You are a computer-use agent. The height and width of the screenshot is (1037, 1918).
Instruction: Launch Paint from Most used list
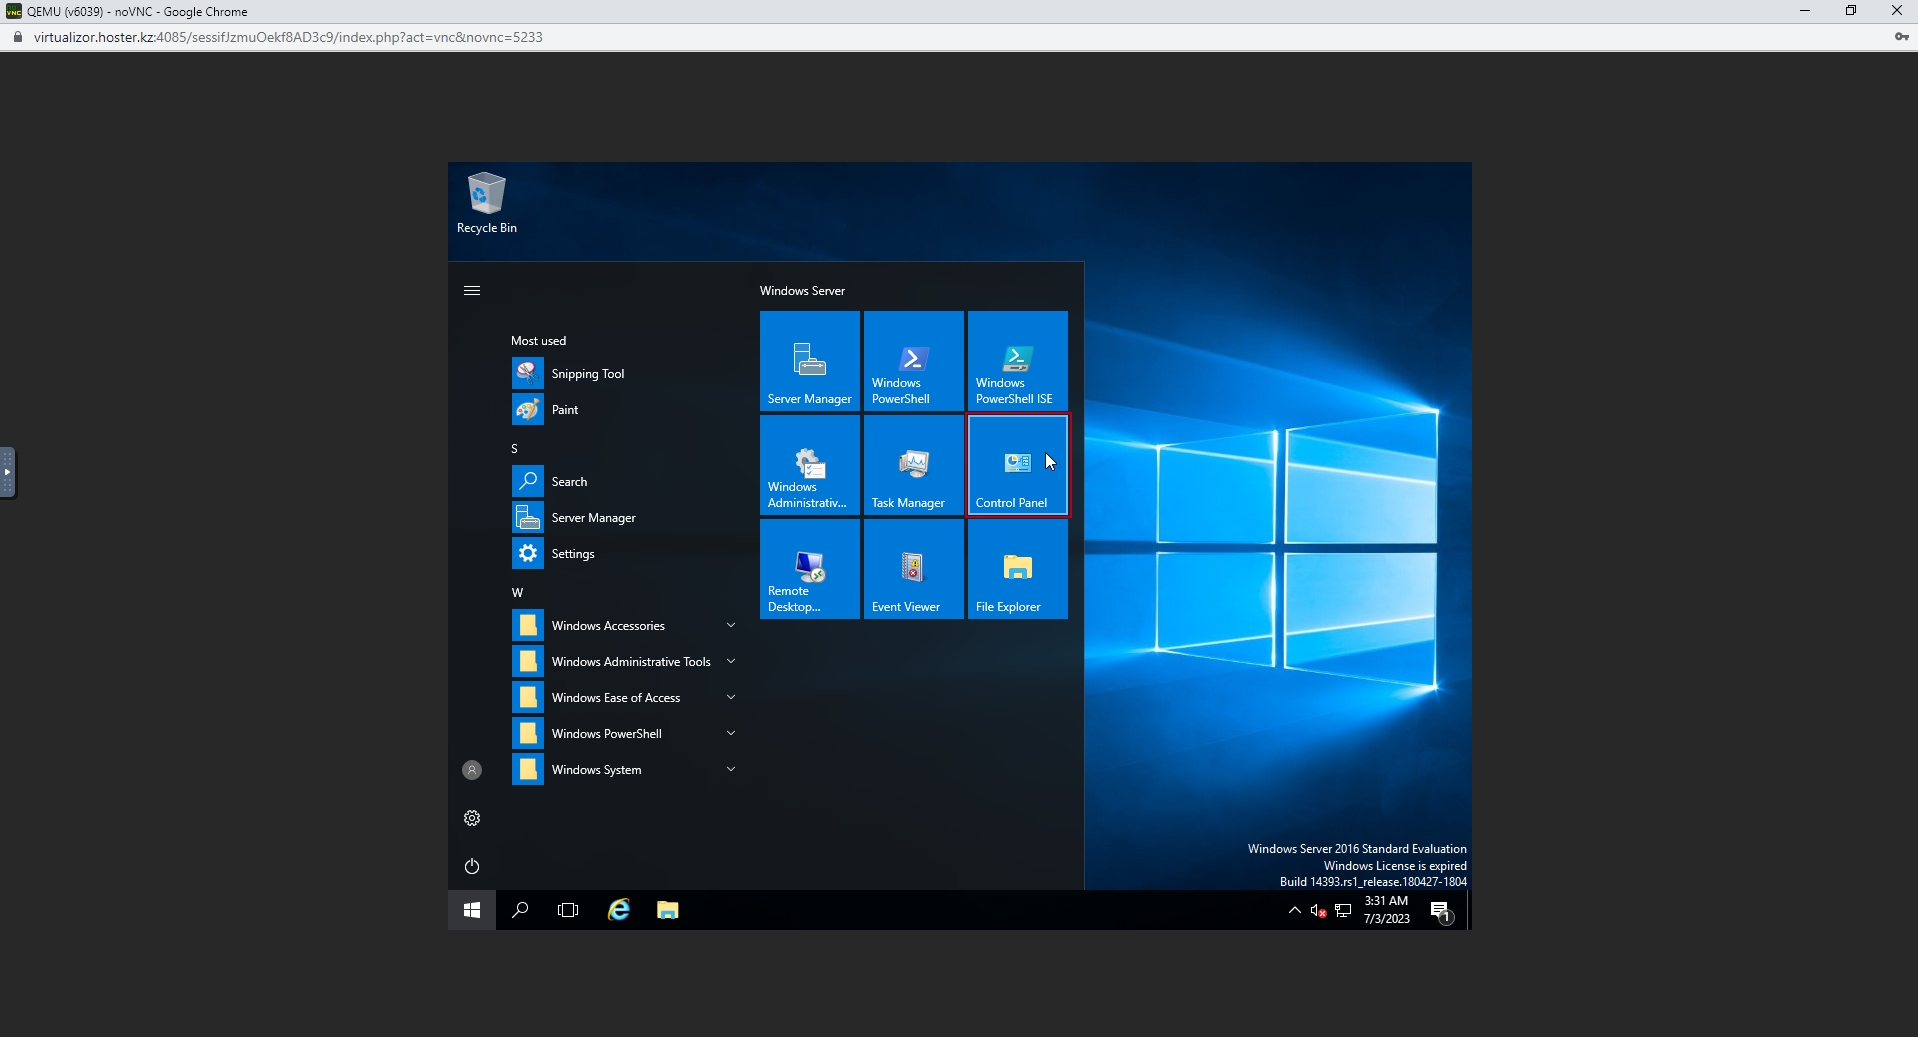tap(626, 409)
